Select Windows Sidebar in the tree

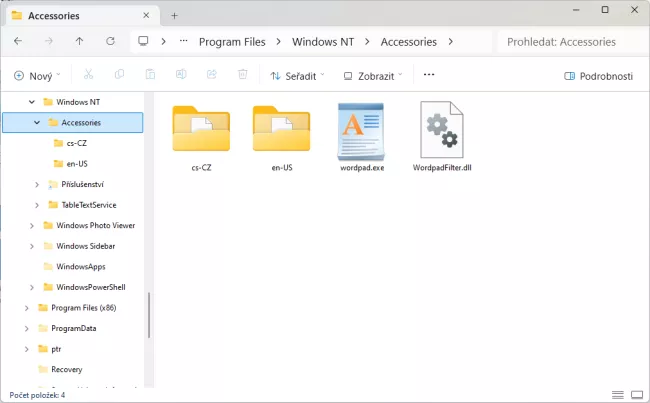(85, 246)
